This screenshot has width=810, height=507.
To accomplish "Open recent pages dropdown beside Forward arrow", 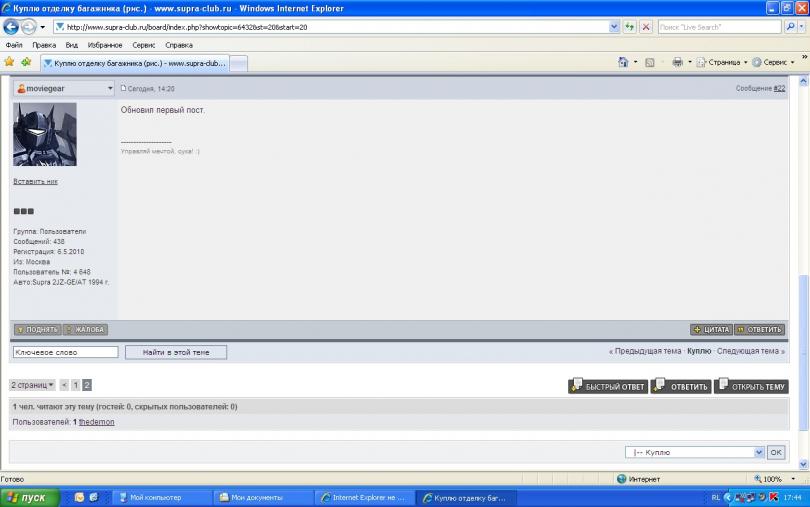I will click(43, 27).
